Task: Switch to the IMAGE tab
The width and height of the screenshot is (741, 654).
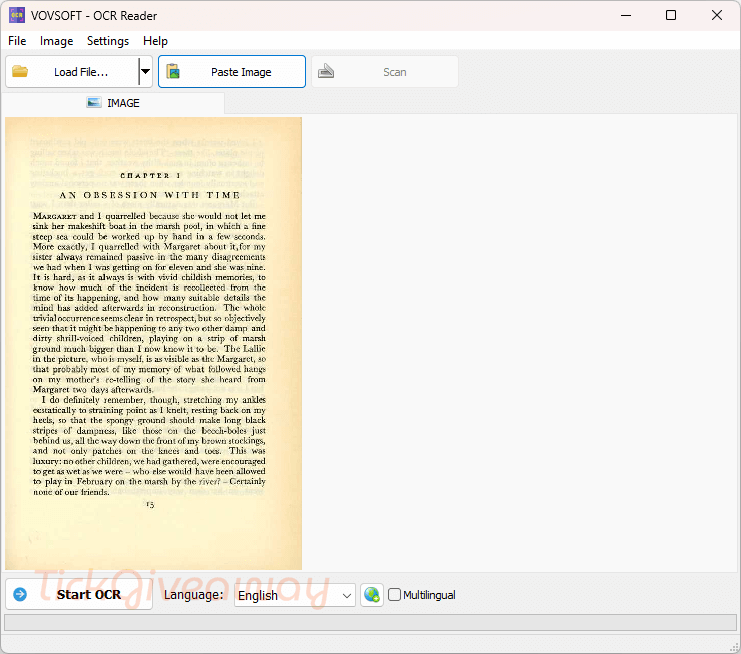Action: [113, 103]
